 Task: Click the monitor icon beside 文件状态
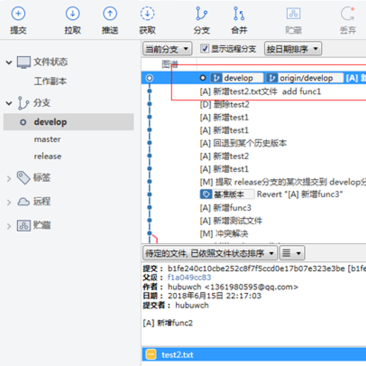pos(24,62)
